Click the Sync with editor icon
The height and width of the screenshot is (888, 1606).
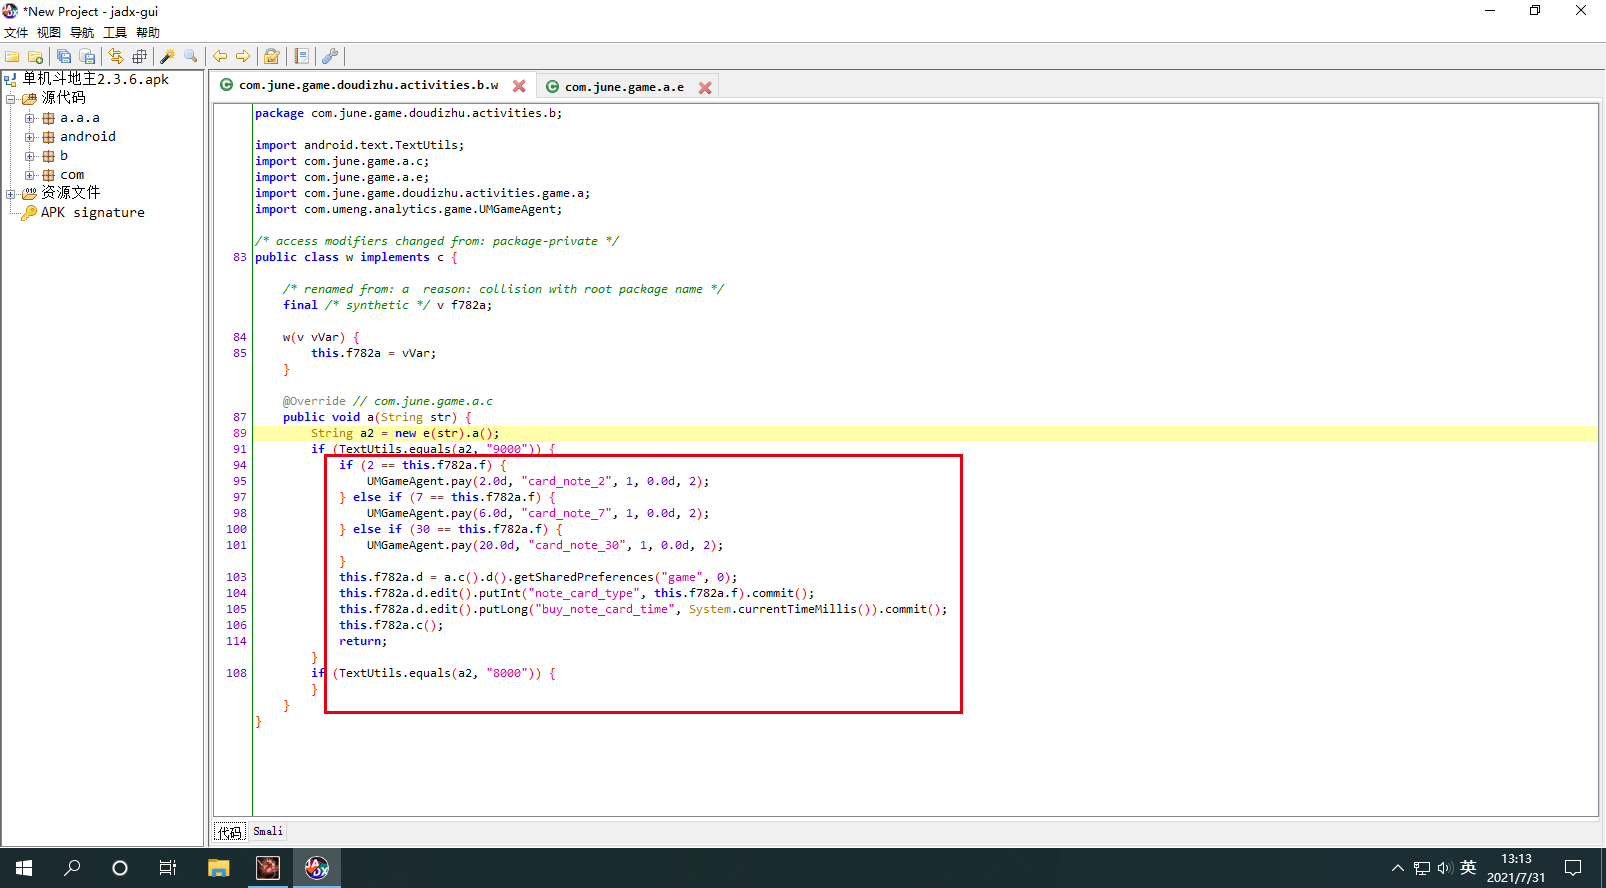(x=116, y=57)
